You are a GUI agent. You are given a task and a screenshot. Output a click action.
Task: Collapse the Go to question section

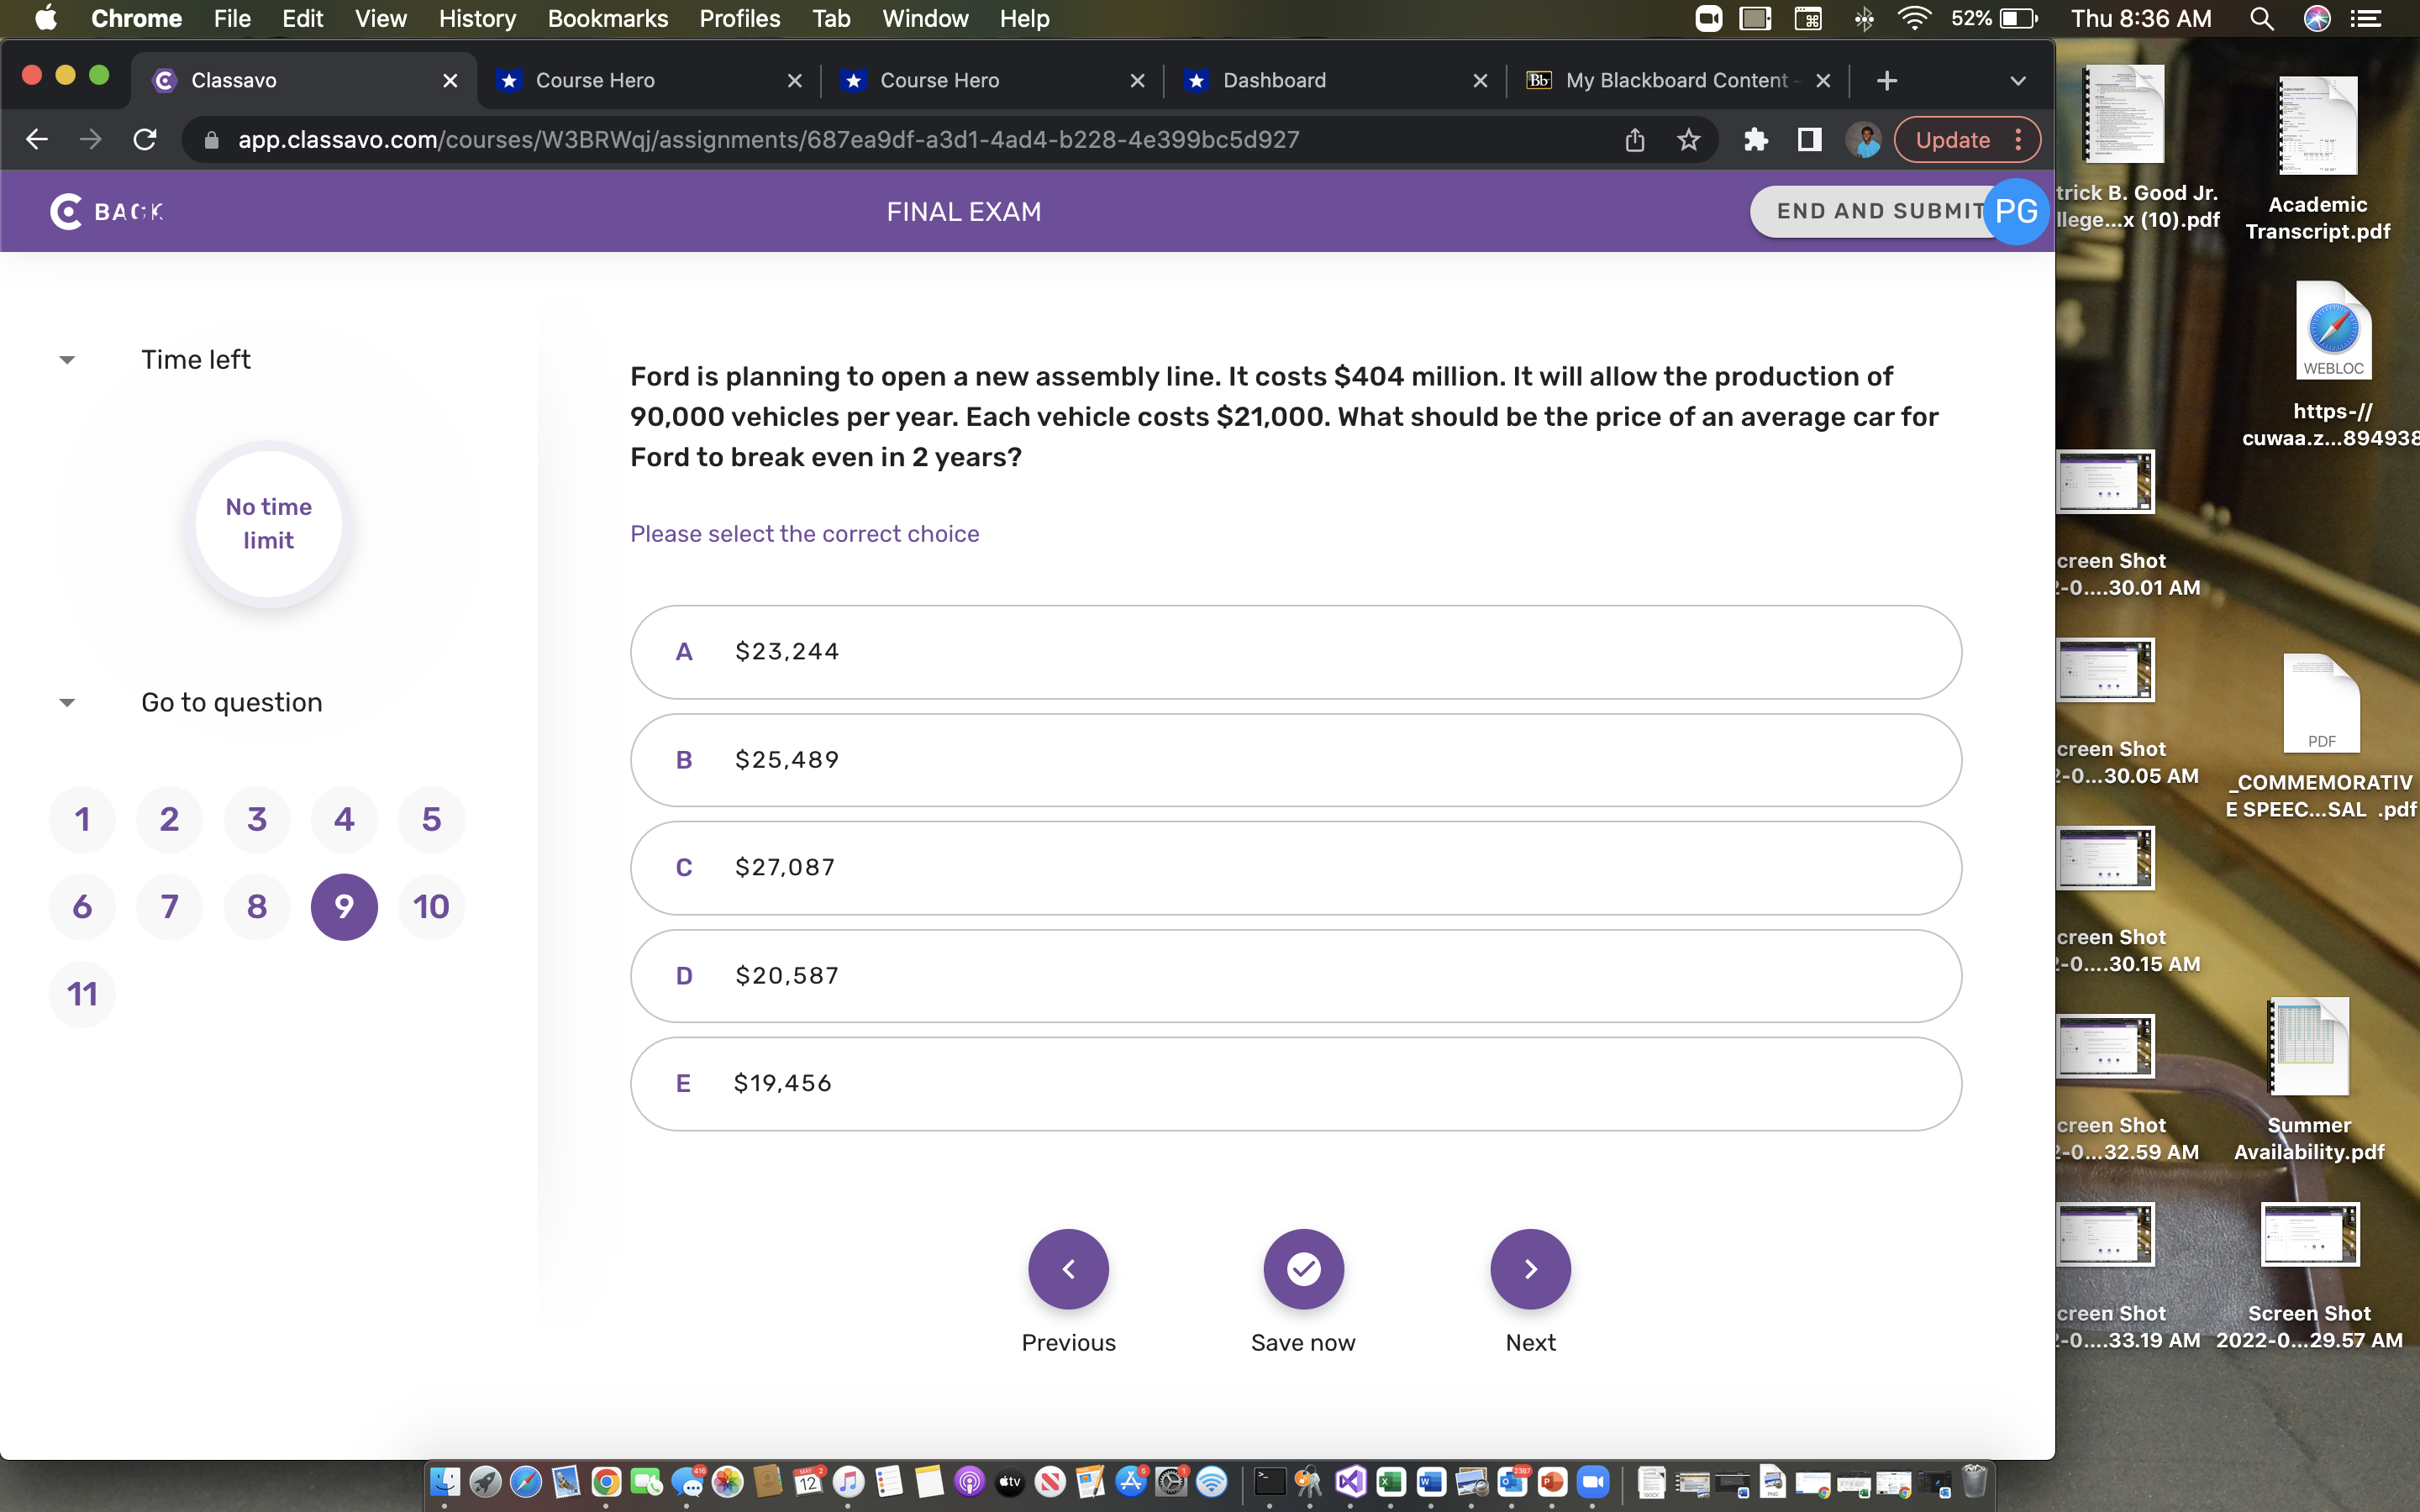tap(66, 701)
